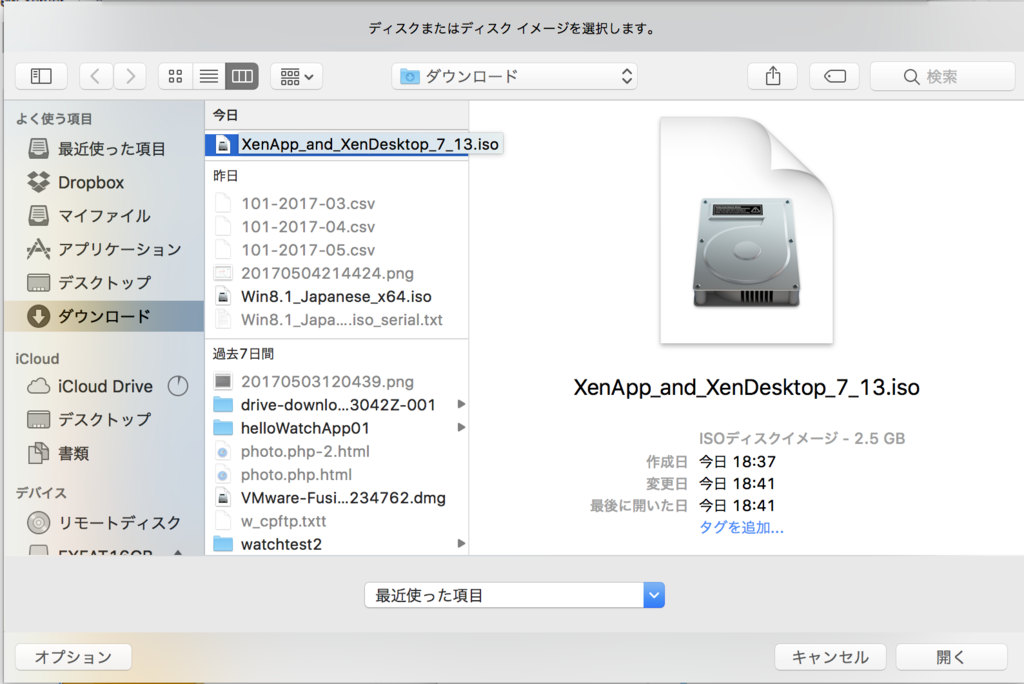Image resolution: width=1024 pixels, height=684 pixels.
Task: Select the Win8.1_Japa....iso_serial.txt file
Action: (337, 320)
